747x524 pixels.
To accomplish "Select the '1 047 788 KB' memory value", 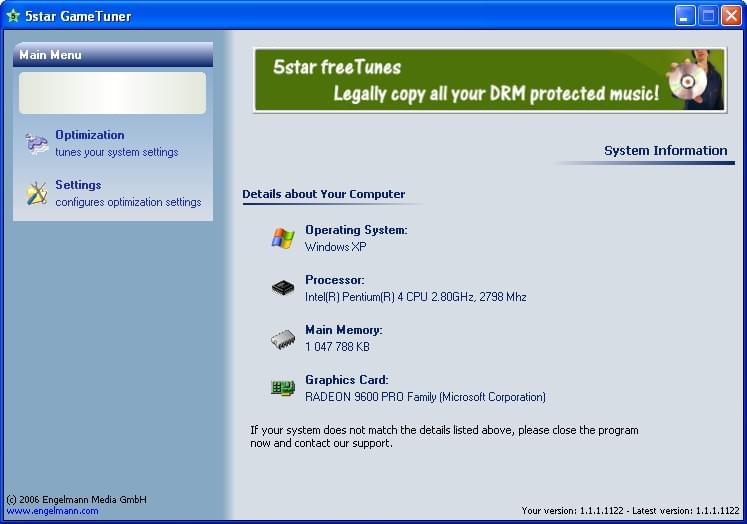I will tap(337, 347).
